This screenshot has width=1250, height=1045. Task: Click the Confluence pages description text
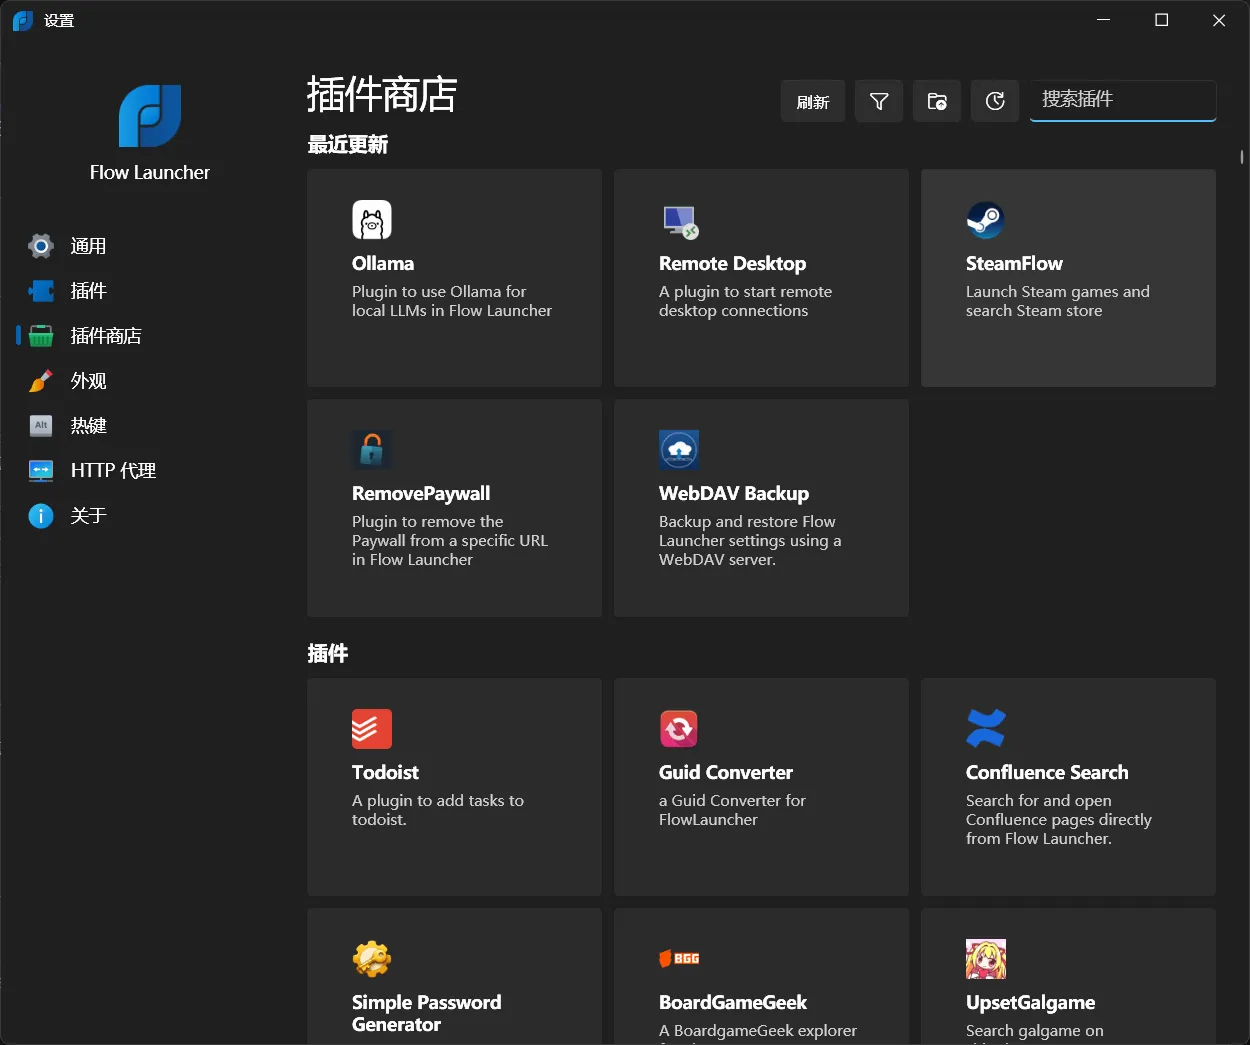tap(1059, 819)
